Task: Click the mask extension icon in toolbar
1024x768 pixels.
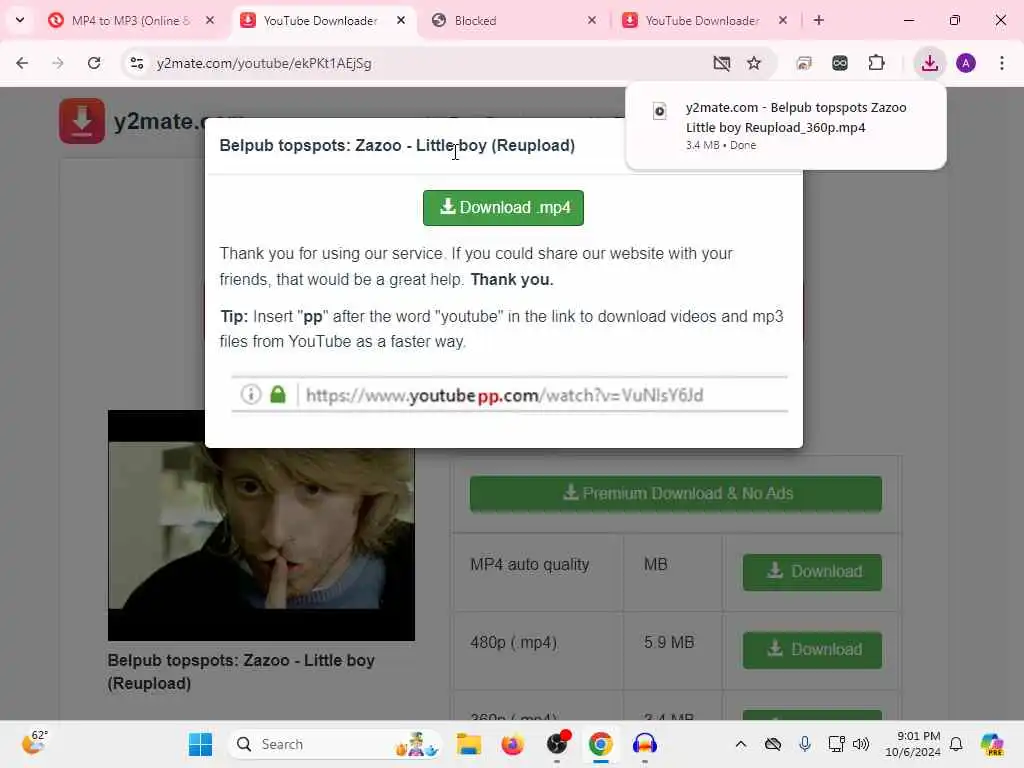Action: pos(840,63)
